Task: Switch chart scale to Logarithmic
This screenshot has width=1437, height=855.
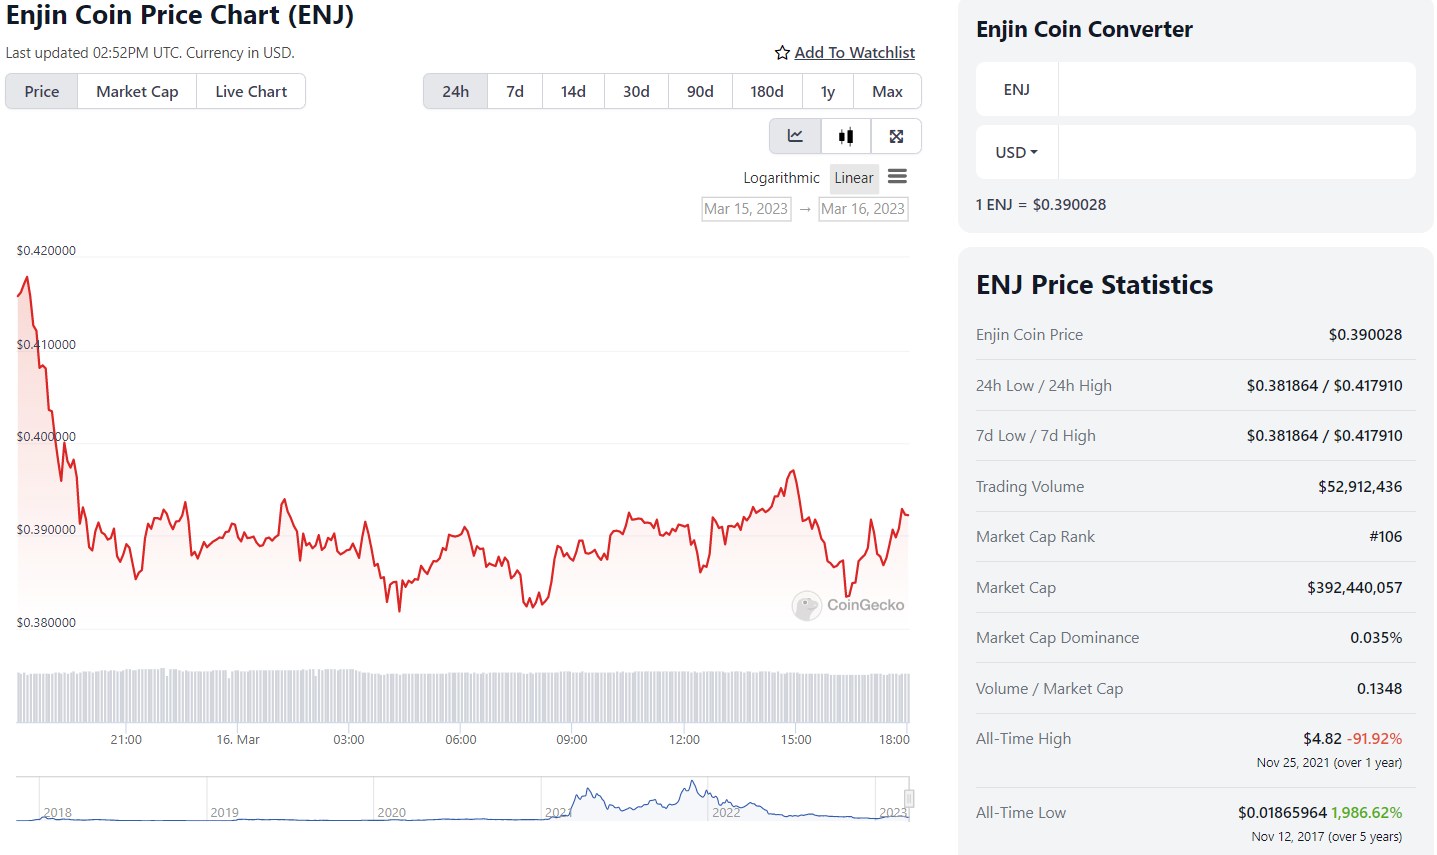Action: click(781, 178)
